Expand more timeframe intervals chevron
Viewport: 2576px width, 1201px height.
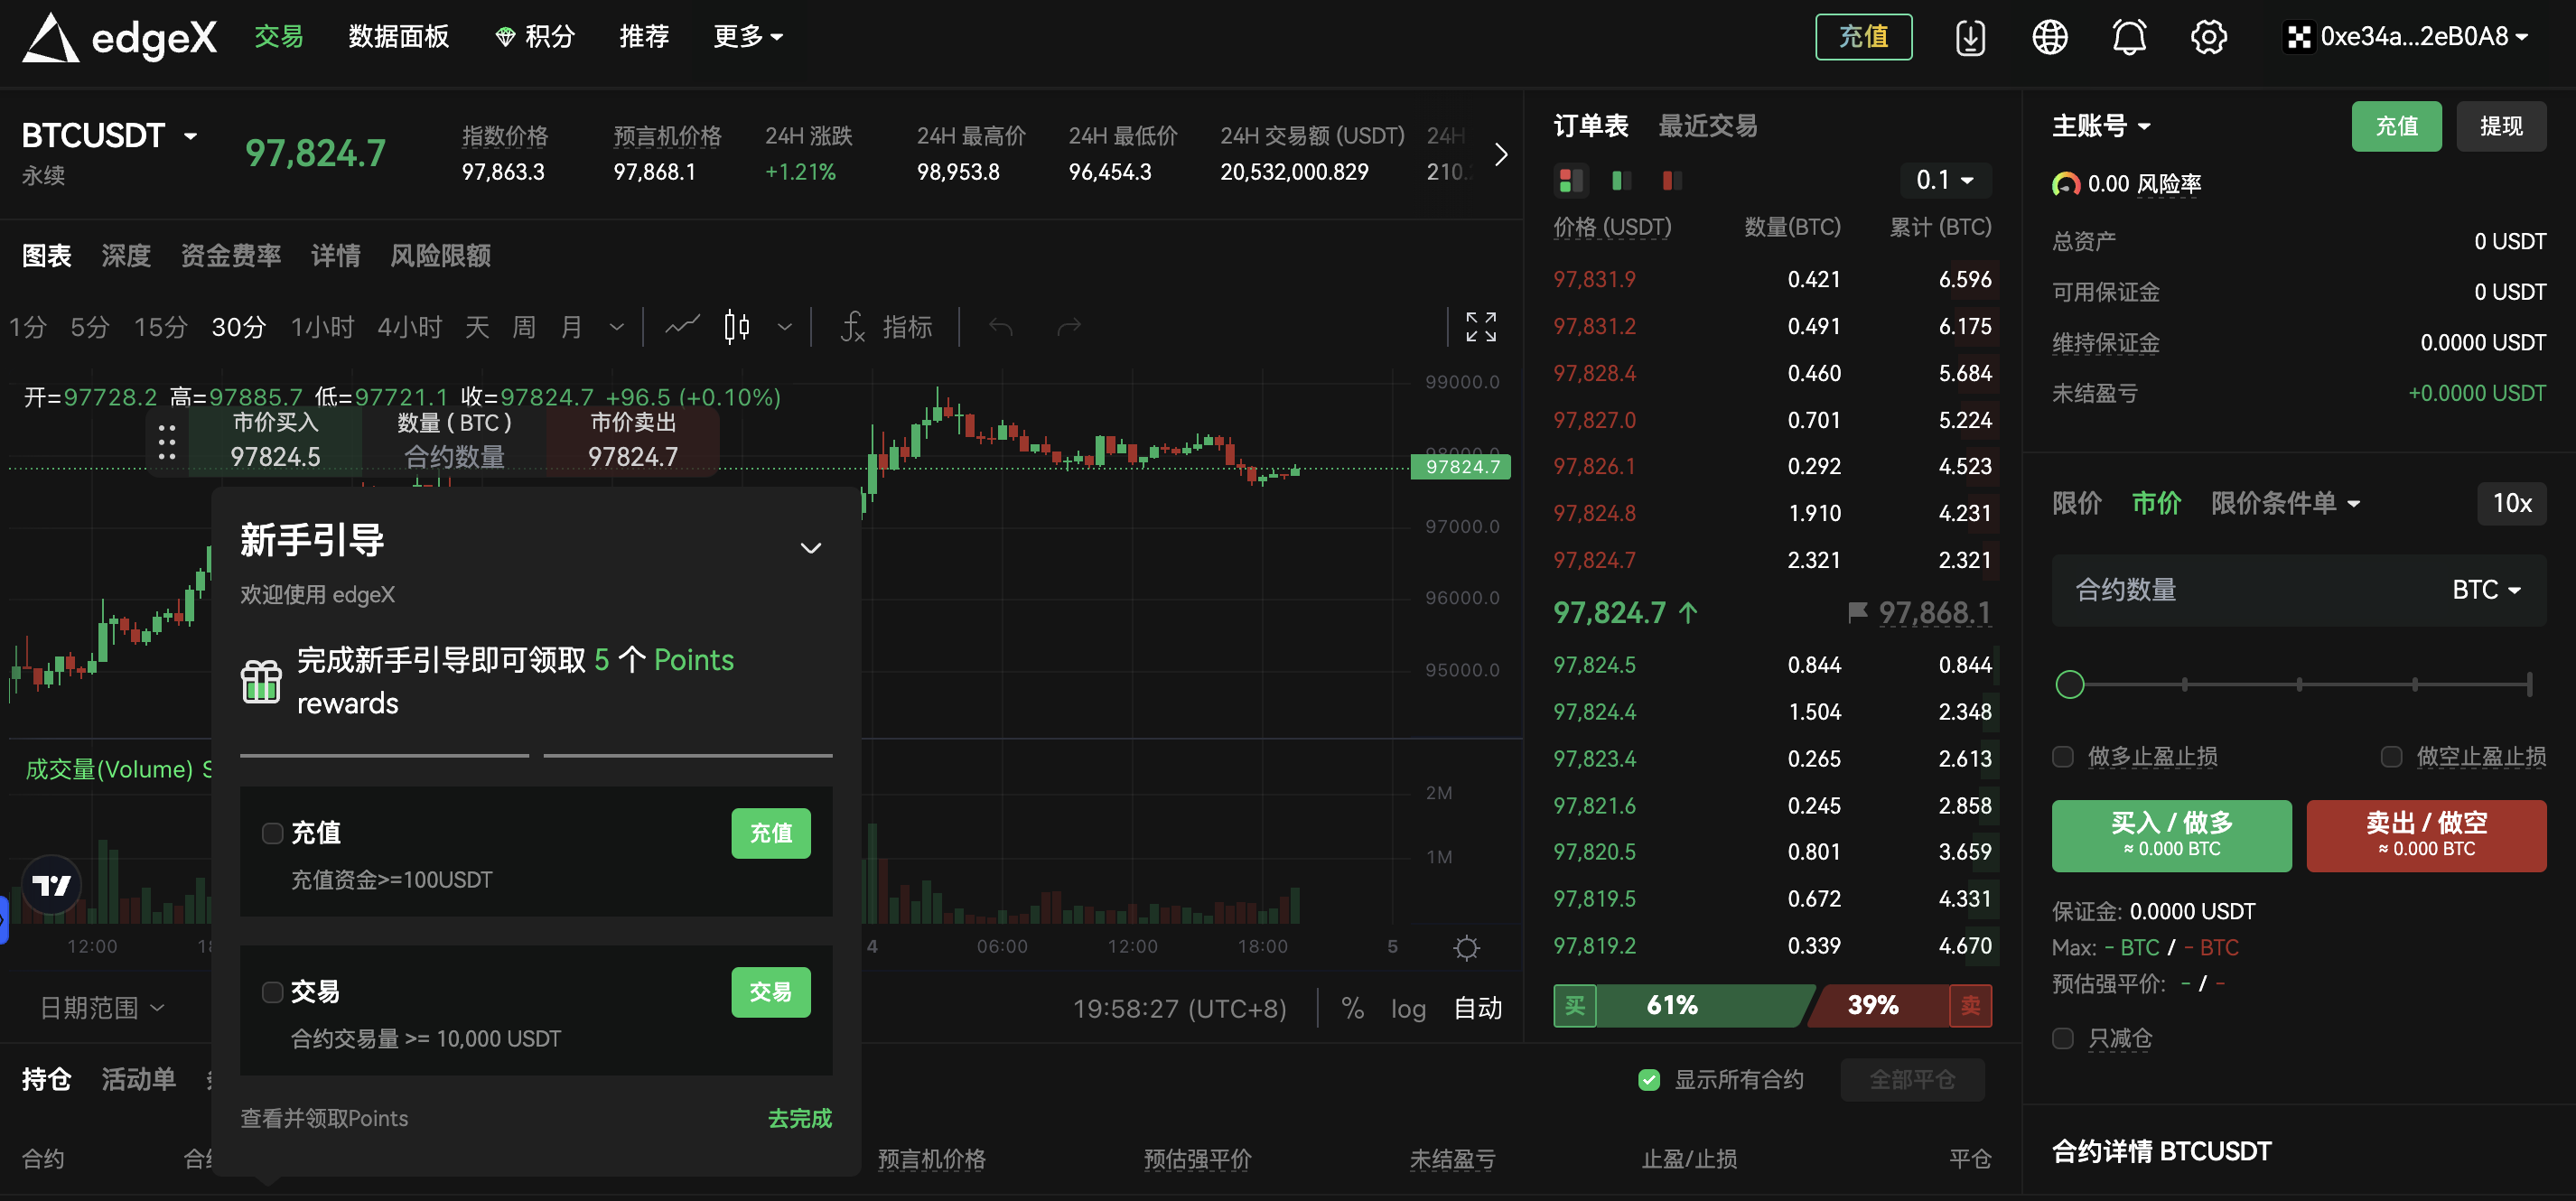coord(617,326)
